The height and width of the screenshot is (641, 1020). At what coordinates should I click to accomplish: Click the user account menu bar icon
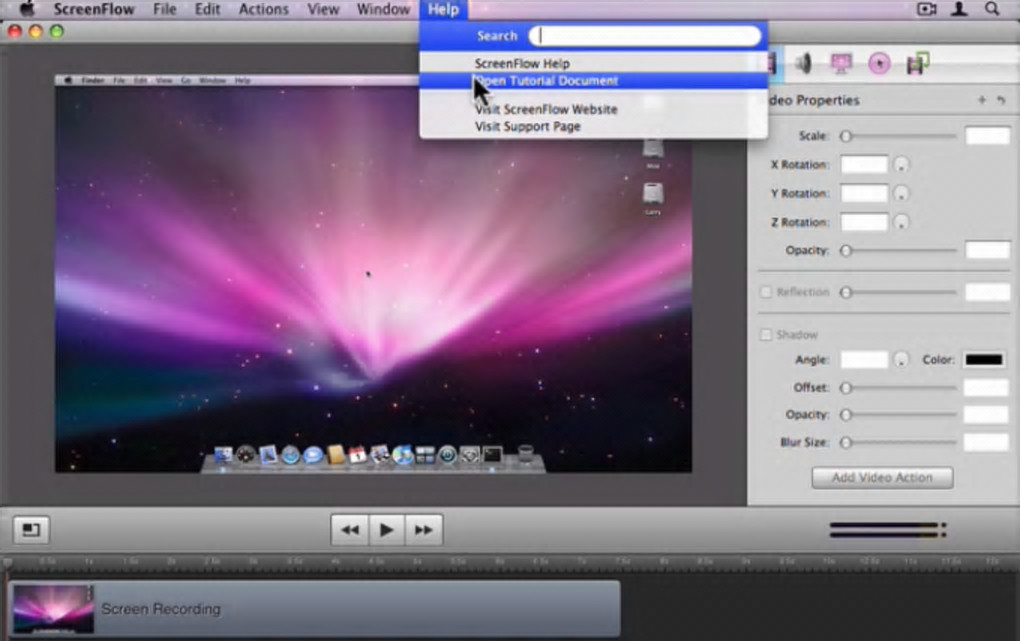pos(959,9)
